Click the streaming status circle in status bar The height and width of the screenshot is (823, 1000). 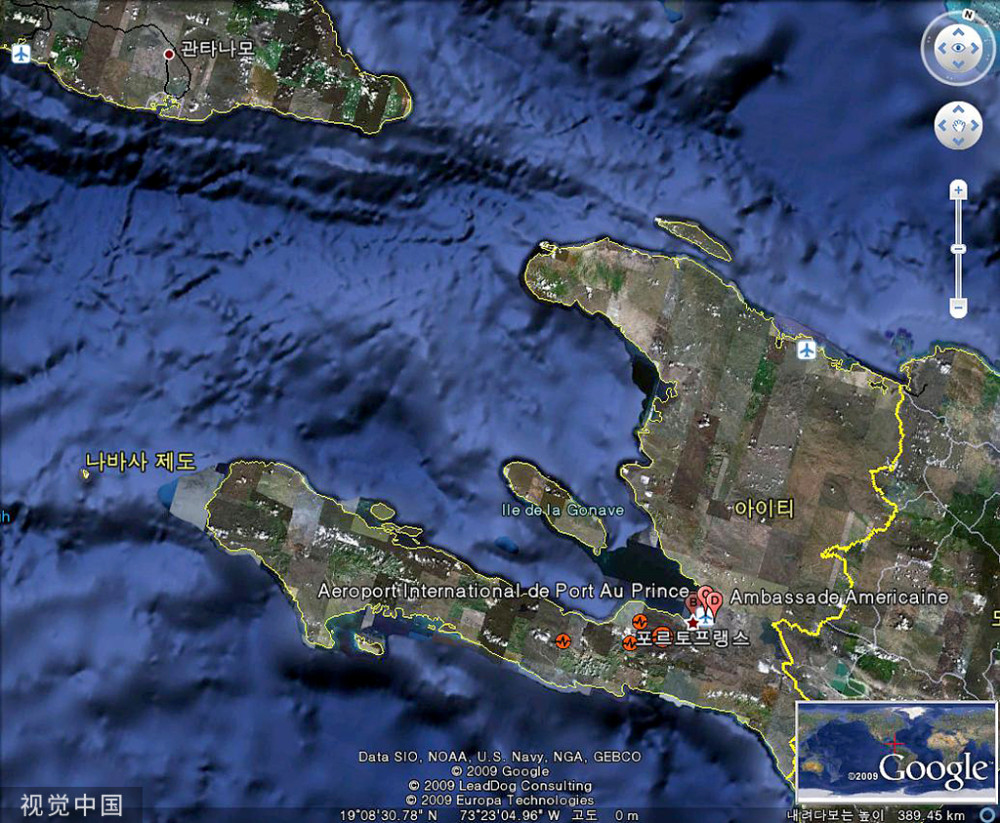pos(987,815)
